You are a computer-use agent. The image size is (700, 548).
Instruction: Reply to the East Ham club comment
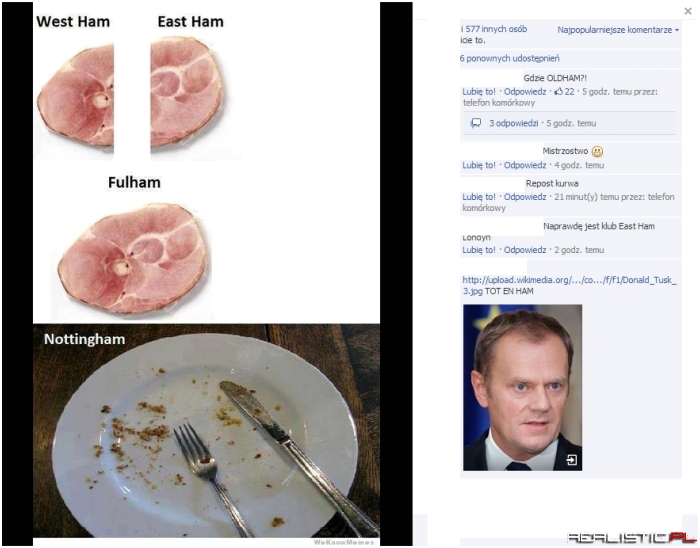point(525,250)
